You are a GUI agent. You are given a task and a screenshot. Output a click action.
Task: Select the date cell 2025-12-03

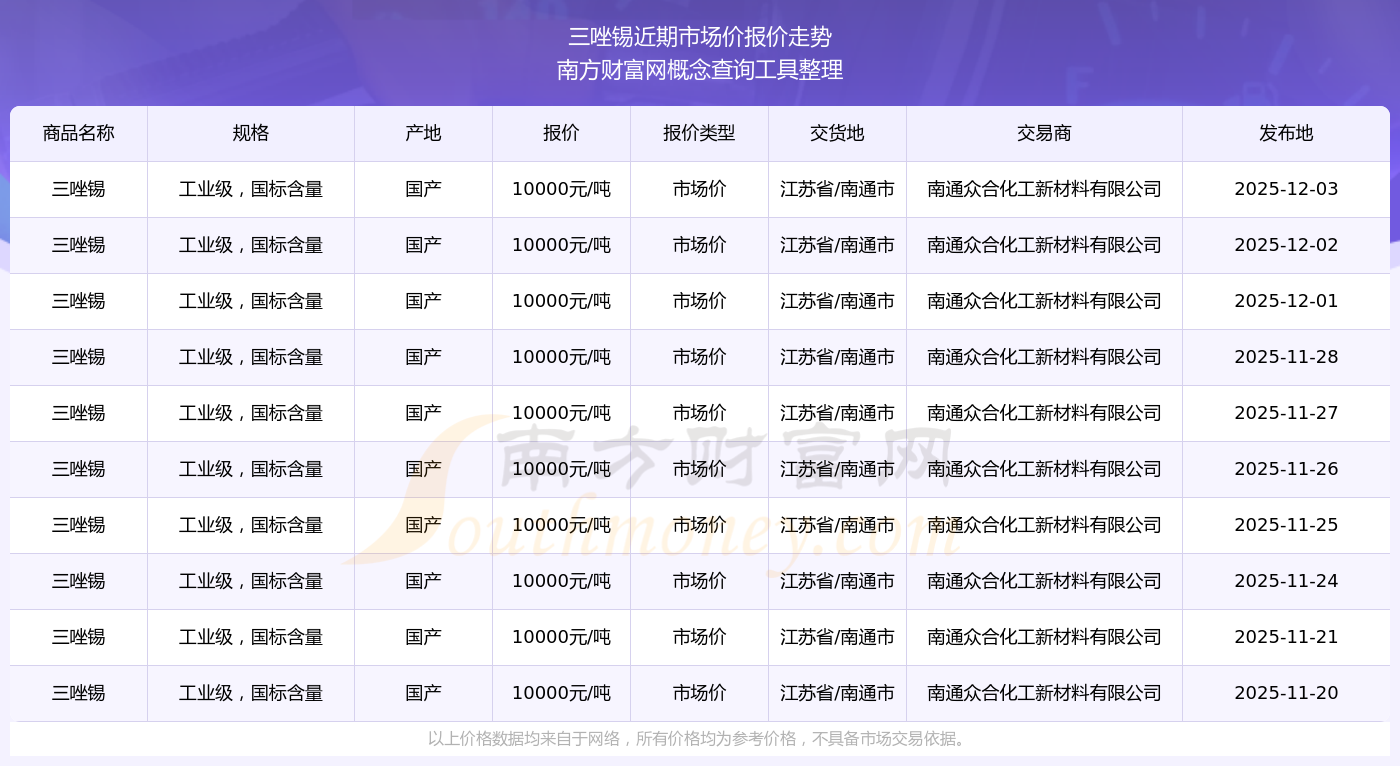coord(1286,189)
